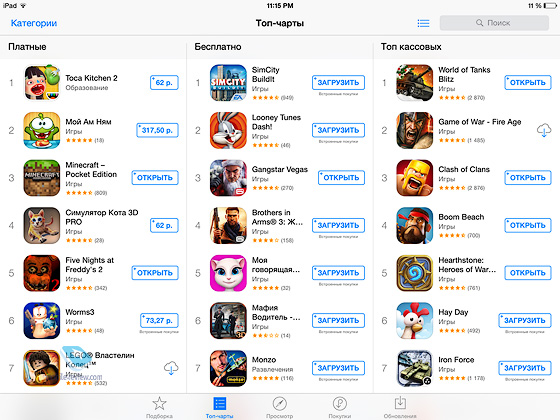The image size is (560, 420).
Task: Tap the Looney Tunes Dash icon
Action: [x=228, y=130]
